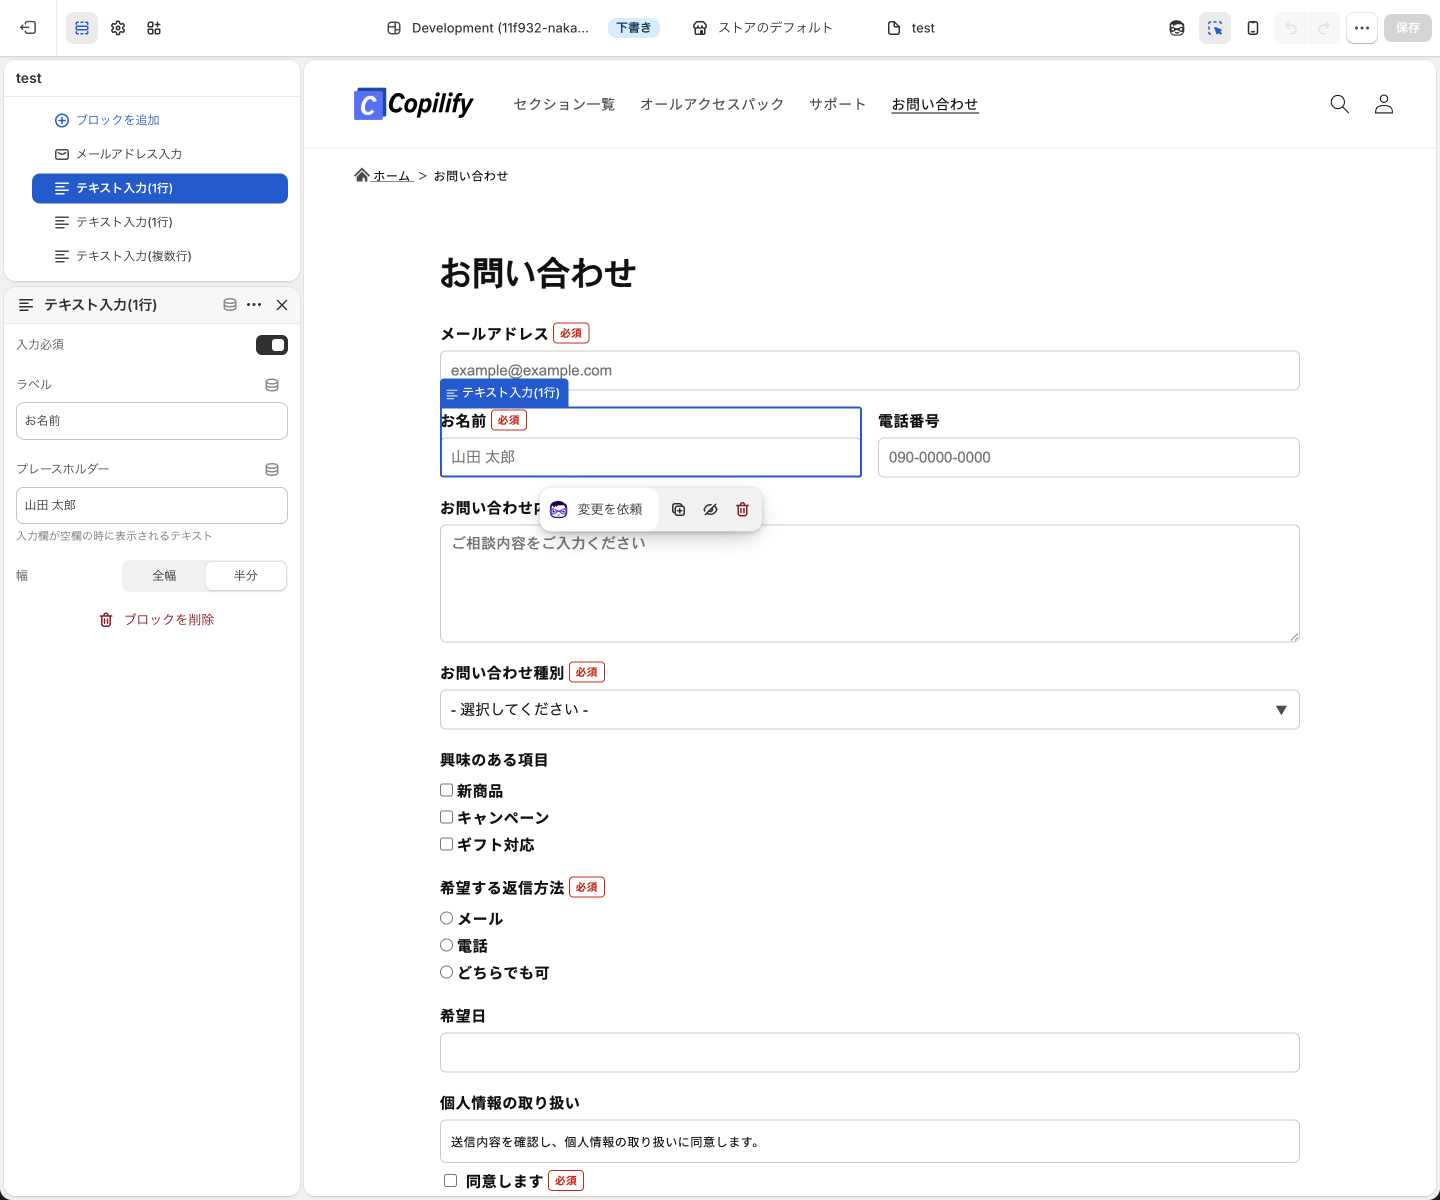Image resolution: width=1440 pixels, height=1200 pixels.
Task: Select the unhighlighted テキスト入力(1行) block row
Action: [160, 222]
